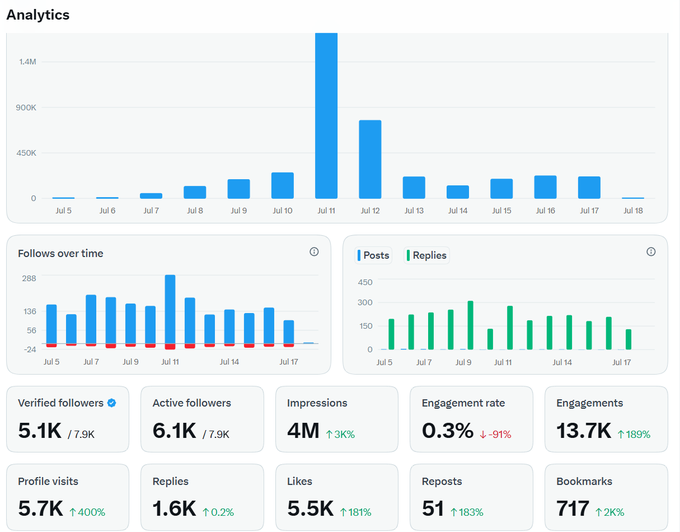Open info icon on Posts and Replies chart
Image resolution: width=680 pixels, height=532 pixels.
tap(651, 252)
